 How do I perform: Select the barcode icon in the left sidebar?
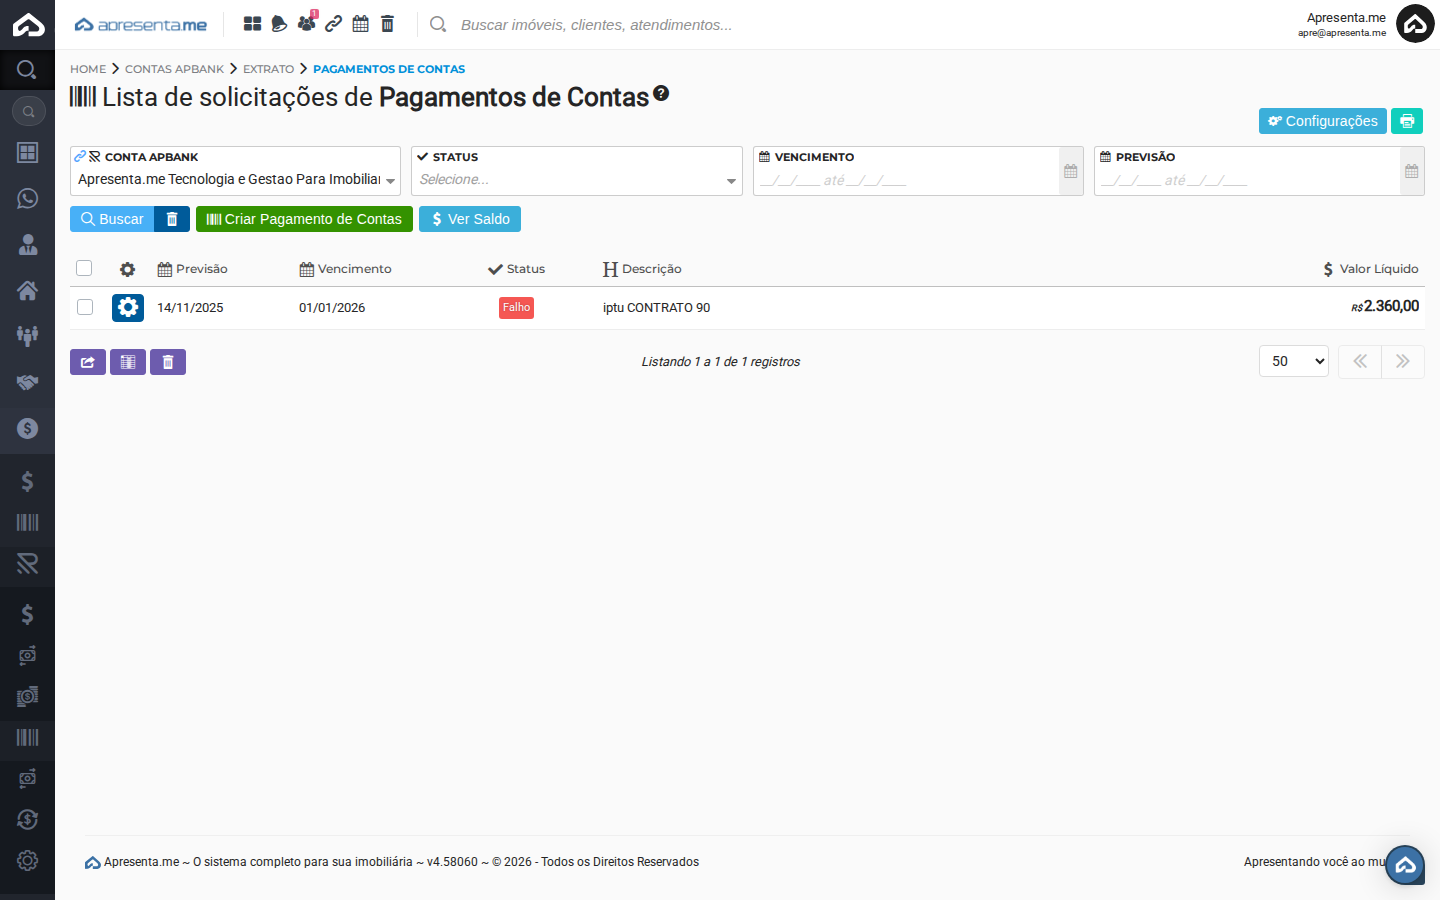coord(27,522)
